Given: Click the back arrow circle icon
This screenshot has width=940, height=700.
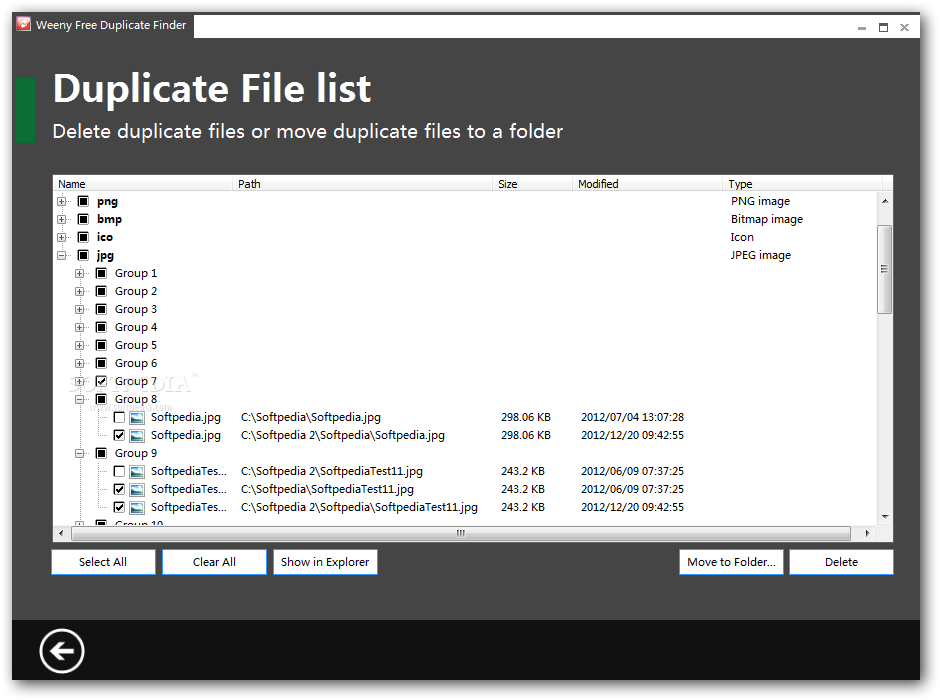Looking at the screenshot, I should 62,651.
